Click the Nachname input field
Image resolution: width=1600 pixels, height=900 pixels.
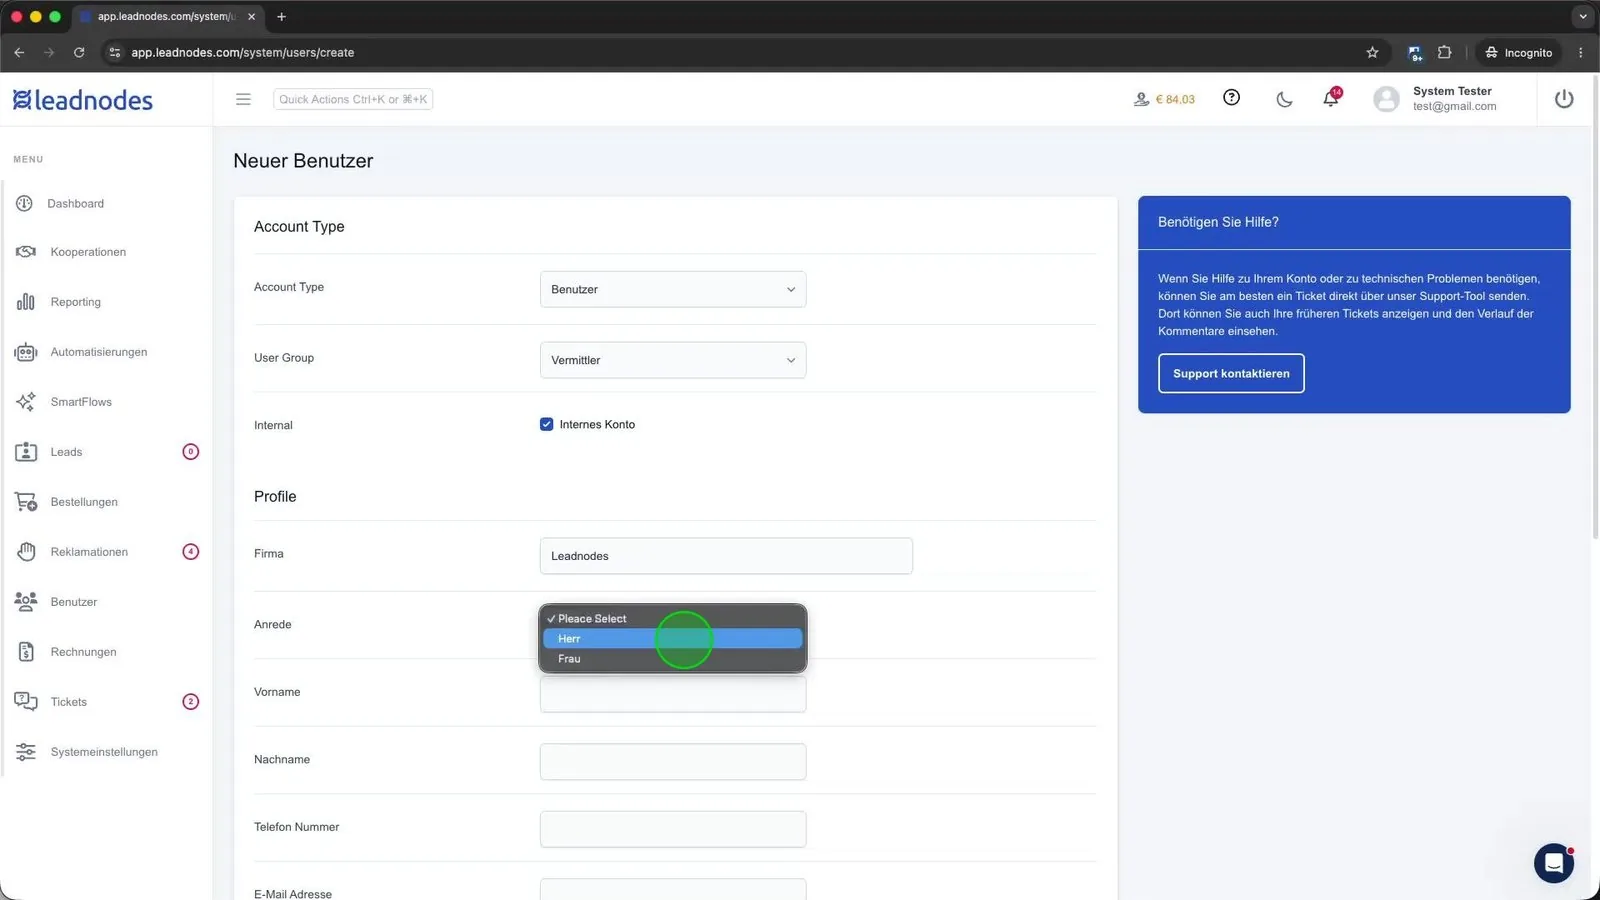pos(673,762)
